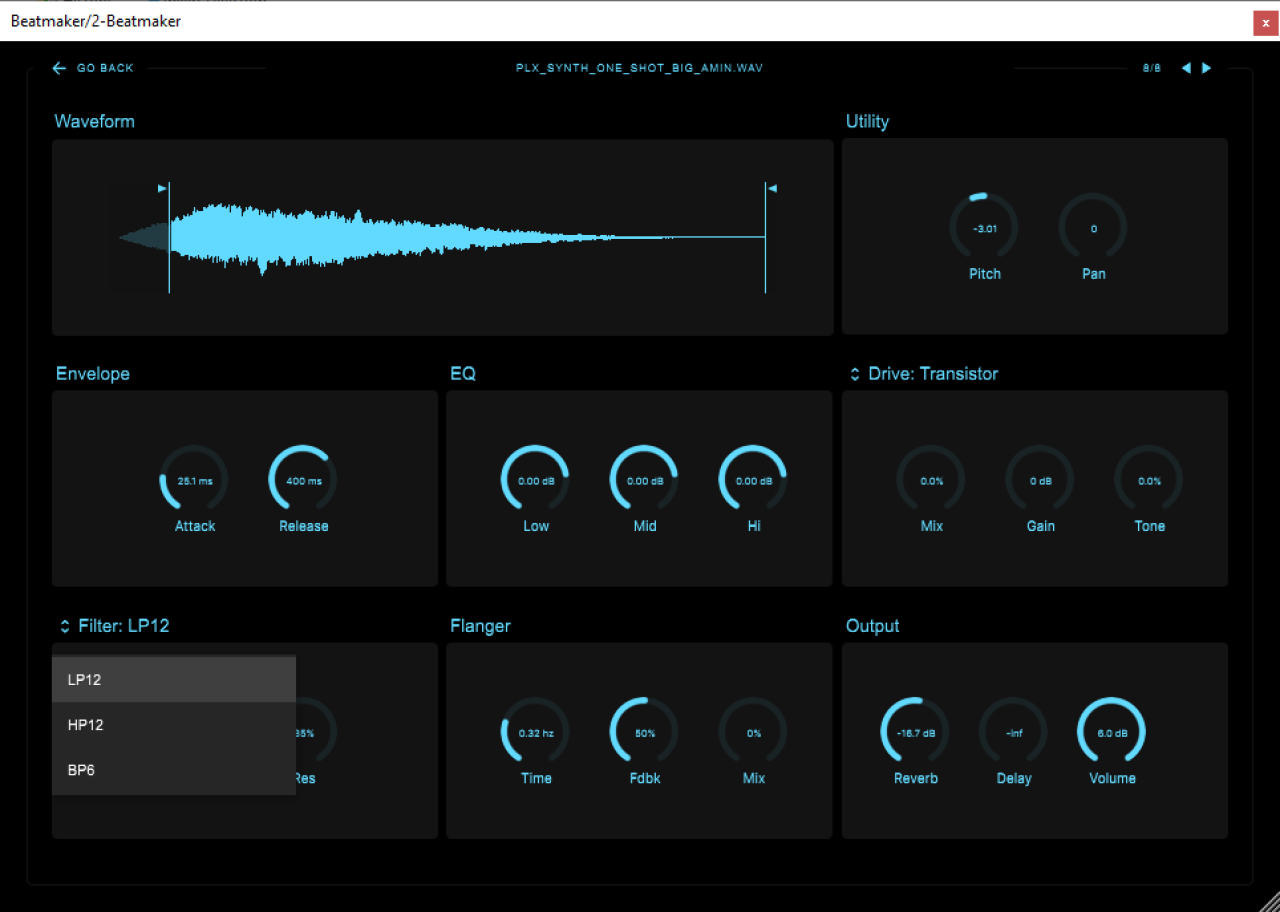
Task: Click the waveform end marker flag
Action: click(771, 187)
